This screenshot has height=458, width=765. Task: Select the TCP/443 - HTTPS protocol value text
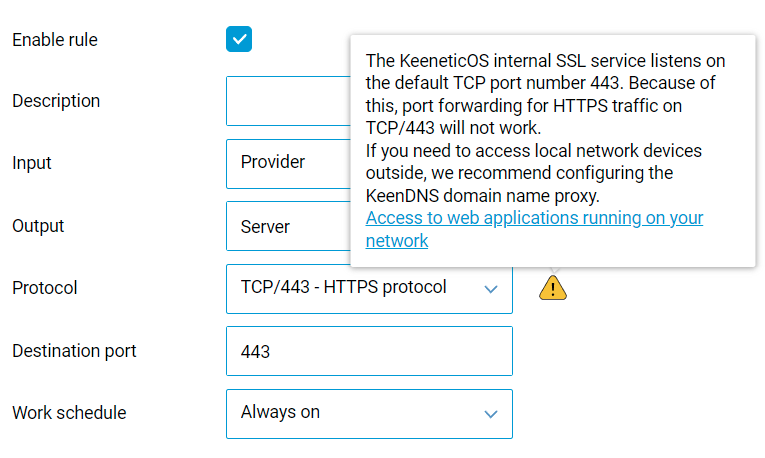[343, 288]
